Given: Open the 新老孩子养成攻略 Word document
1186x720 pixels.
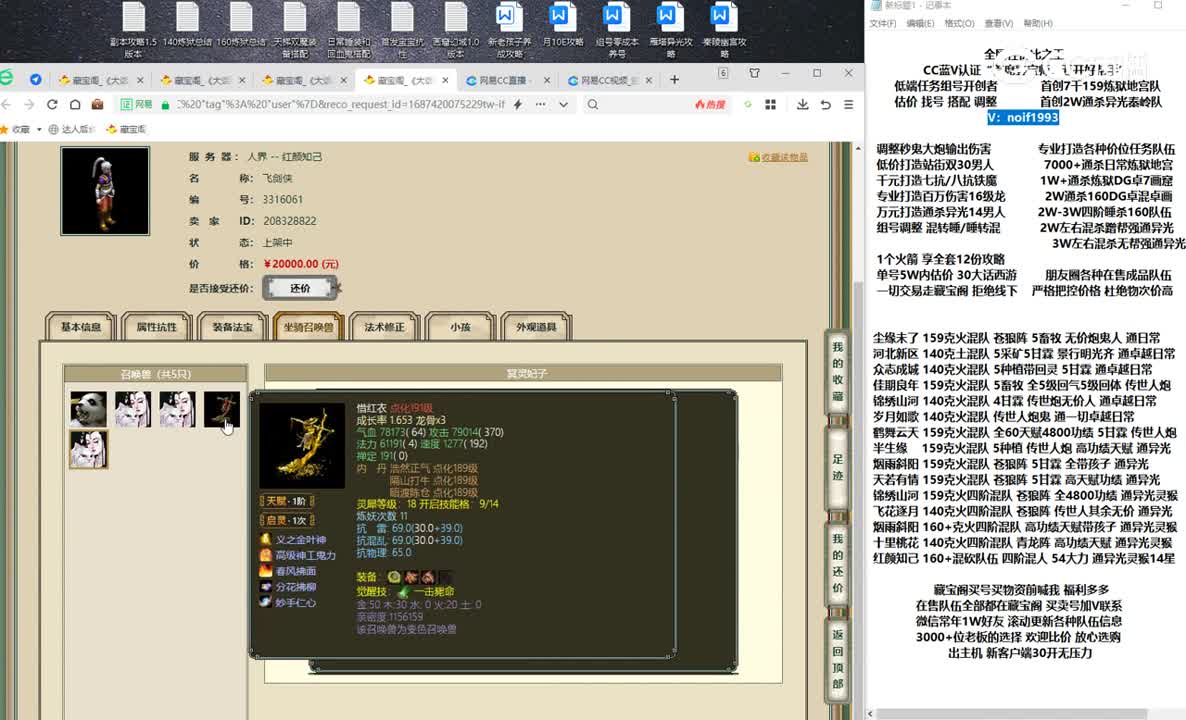Looking at the screenshot, I should coord(509,29).
